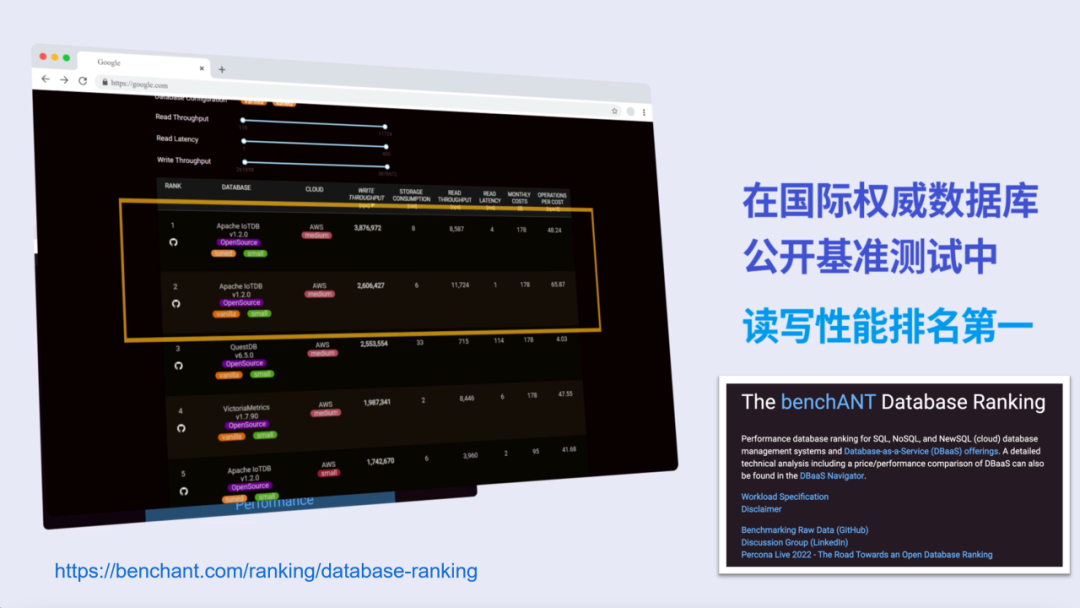This screenshot has width=1080, height=608.
Task: Open GitHub icon in the VictoriaMetrics row
Action: 181,428
